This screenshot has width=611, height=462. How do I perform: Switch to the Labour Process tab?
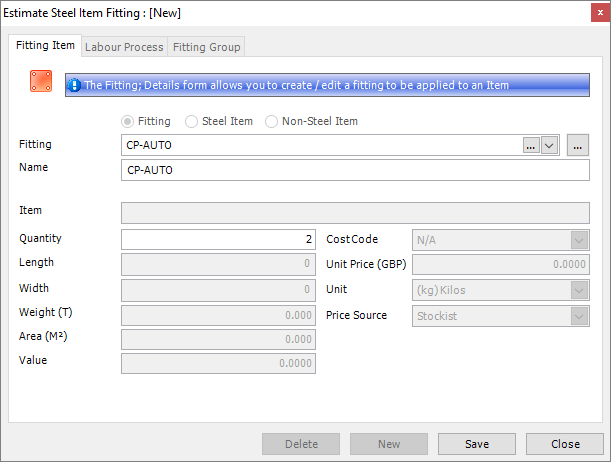coord(123,47)
